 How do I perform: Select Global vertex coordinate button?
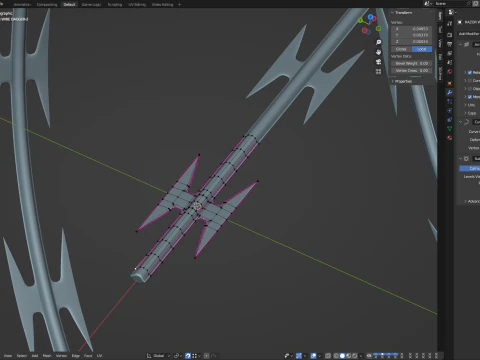coord(401,49)
